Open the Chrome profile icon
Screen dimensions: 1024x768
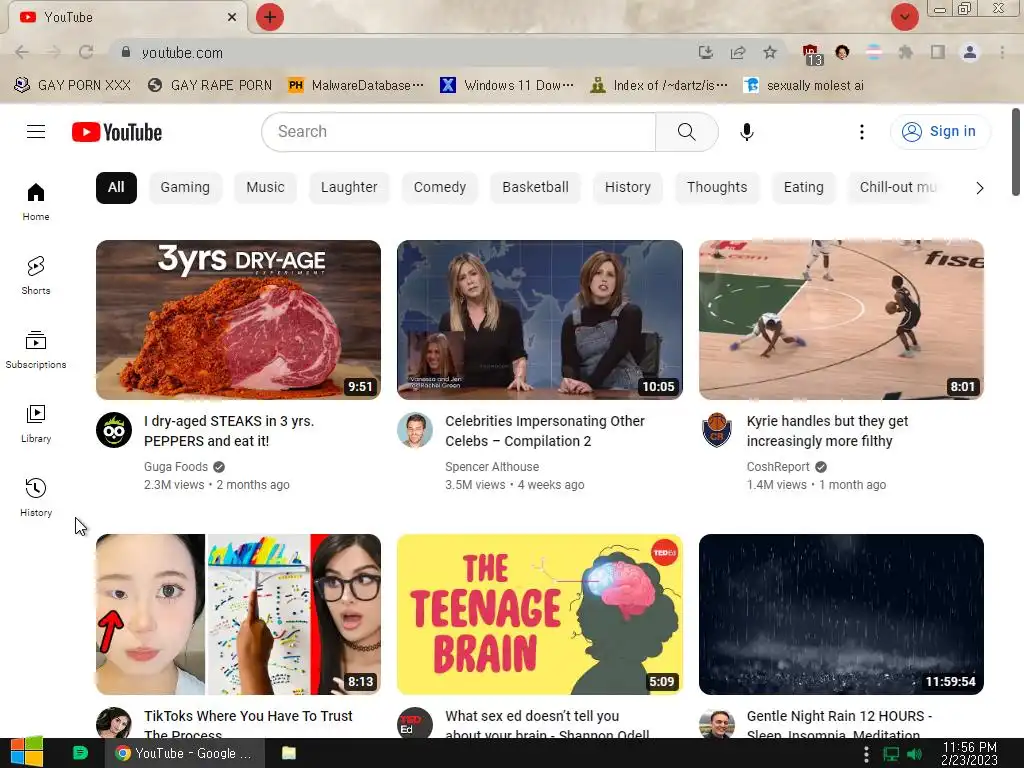pyautogui.click(x=970, y=52)
